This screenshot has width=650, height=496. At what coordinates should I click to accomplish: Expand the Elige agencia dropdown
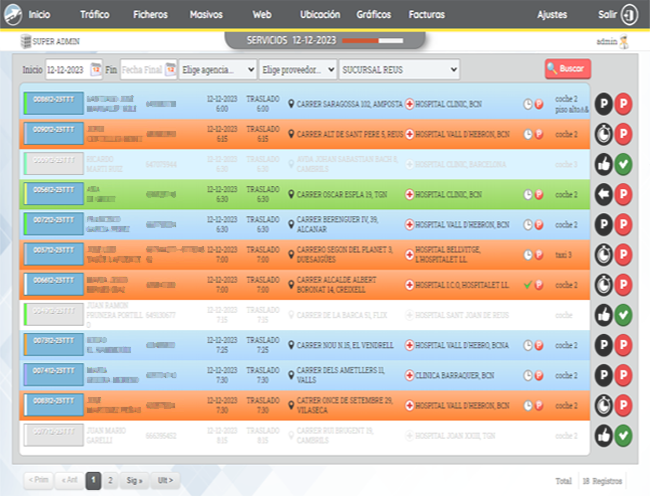218,69
